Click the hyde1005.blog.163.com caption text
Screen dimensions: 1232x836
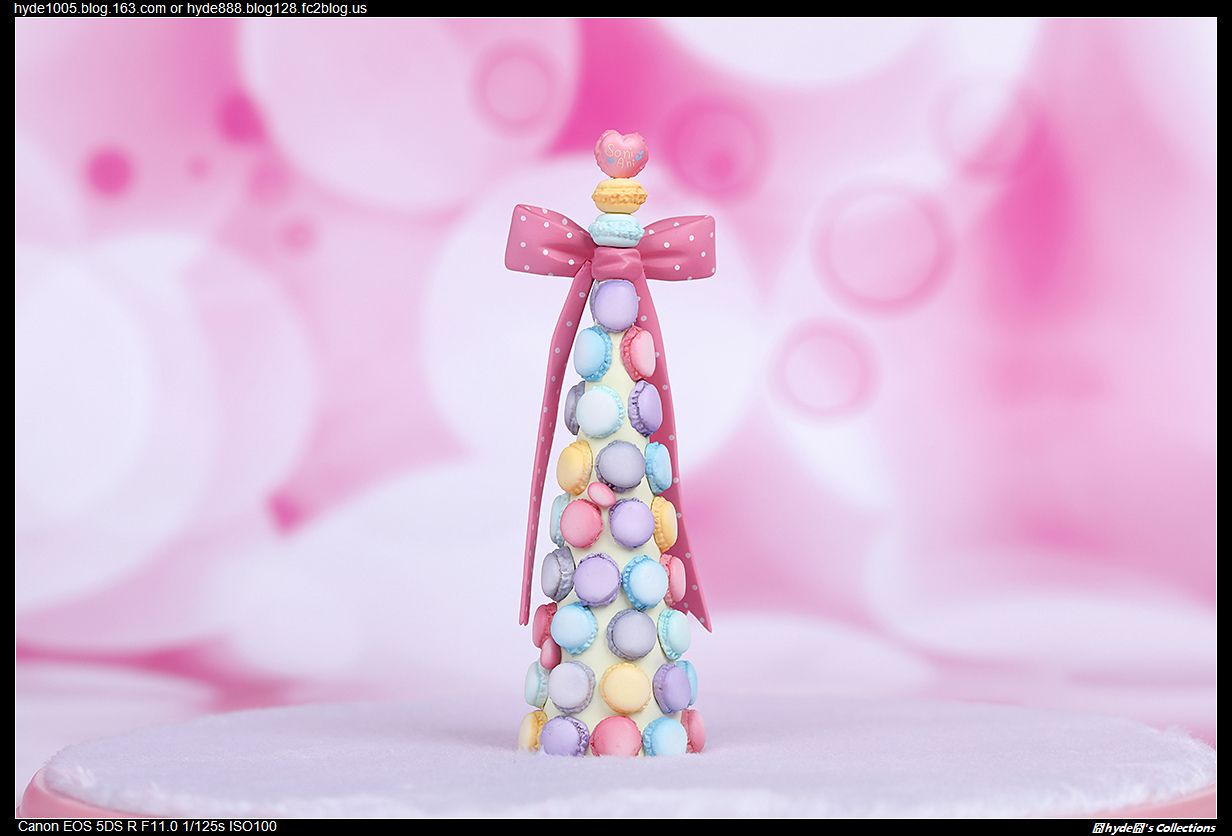[x=90, y=8]
